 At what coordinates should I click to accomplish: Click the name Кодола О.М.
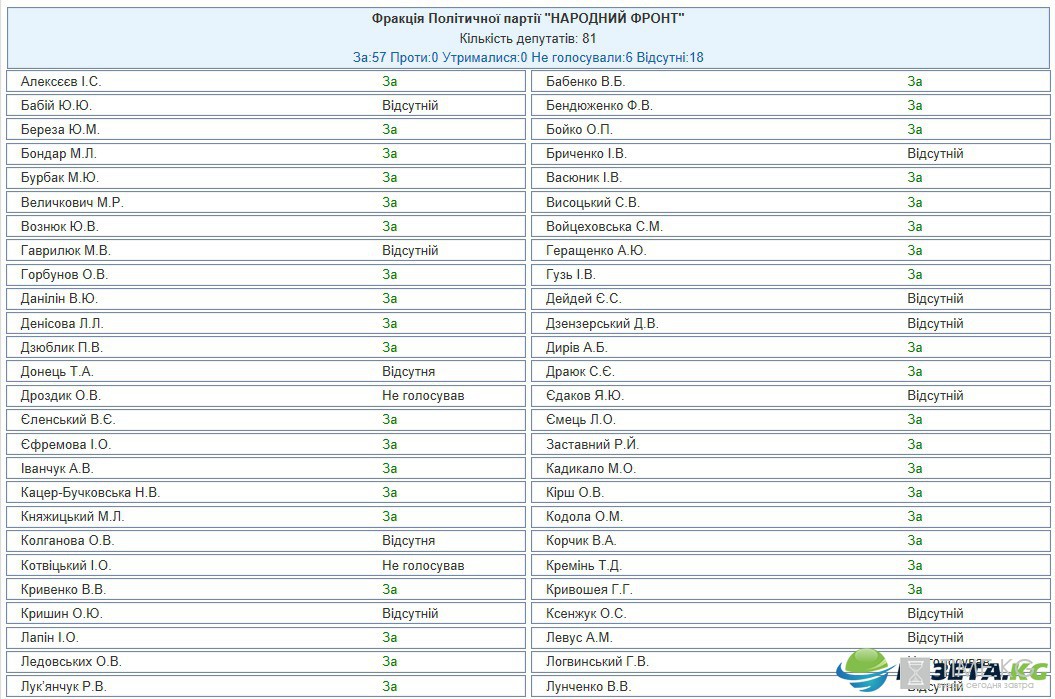(x=584, y=517)
